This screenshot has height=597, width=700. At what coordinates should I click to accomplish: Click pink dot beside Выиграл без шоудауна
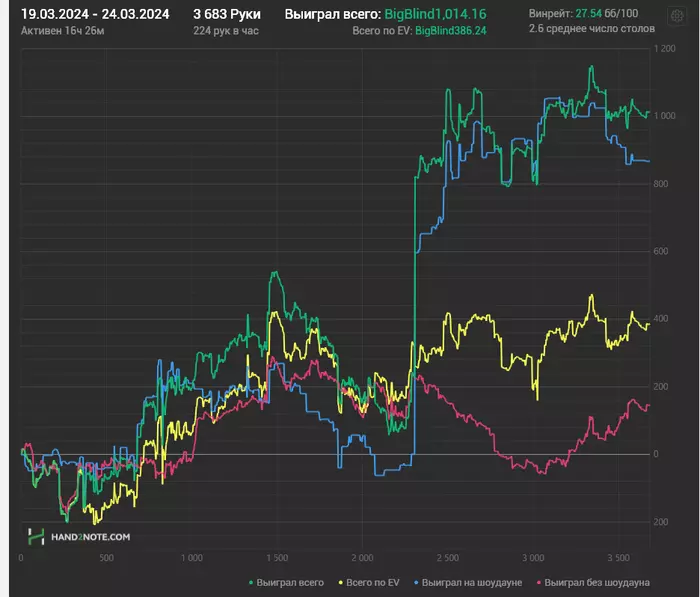[x=539, y=583]
